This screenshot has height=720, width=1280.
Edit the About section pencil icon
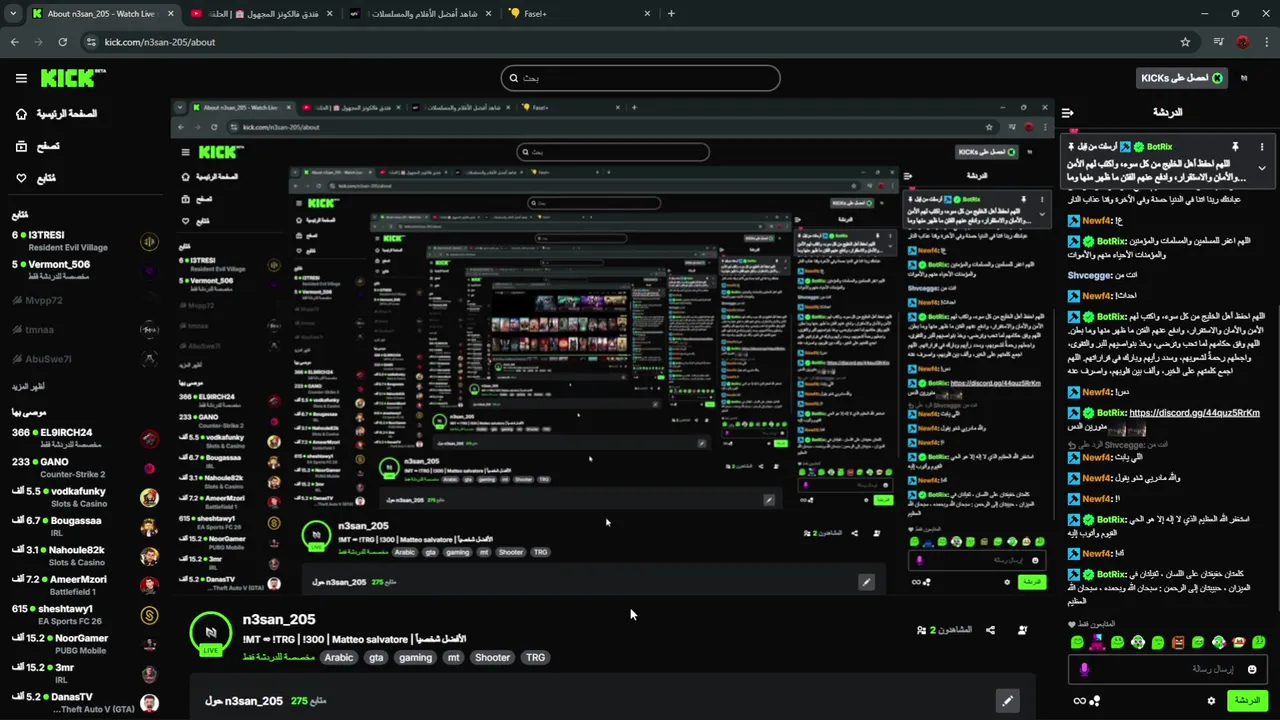click(x=1007, y=701)
